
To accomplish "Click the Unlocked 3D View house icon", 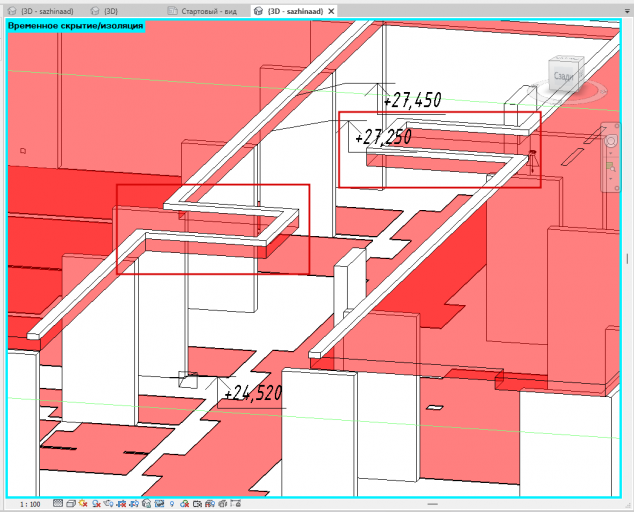I will [146, 504].
